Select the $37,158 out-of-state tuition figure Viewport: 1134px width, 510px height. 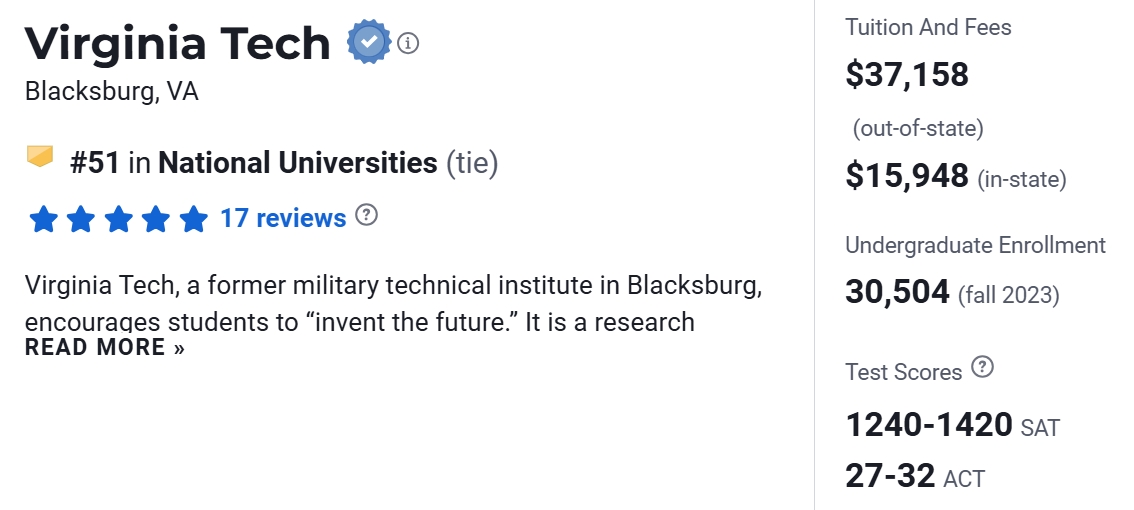click(x=907, y=74)
